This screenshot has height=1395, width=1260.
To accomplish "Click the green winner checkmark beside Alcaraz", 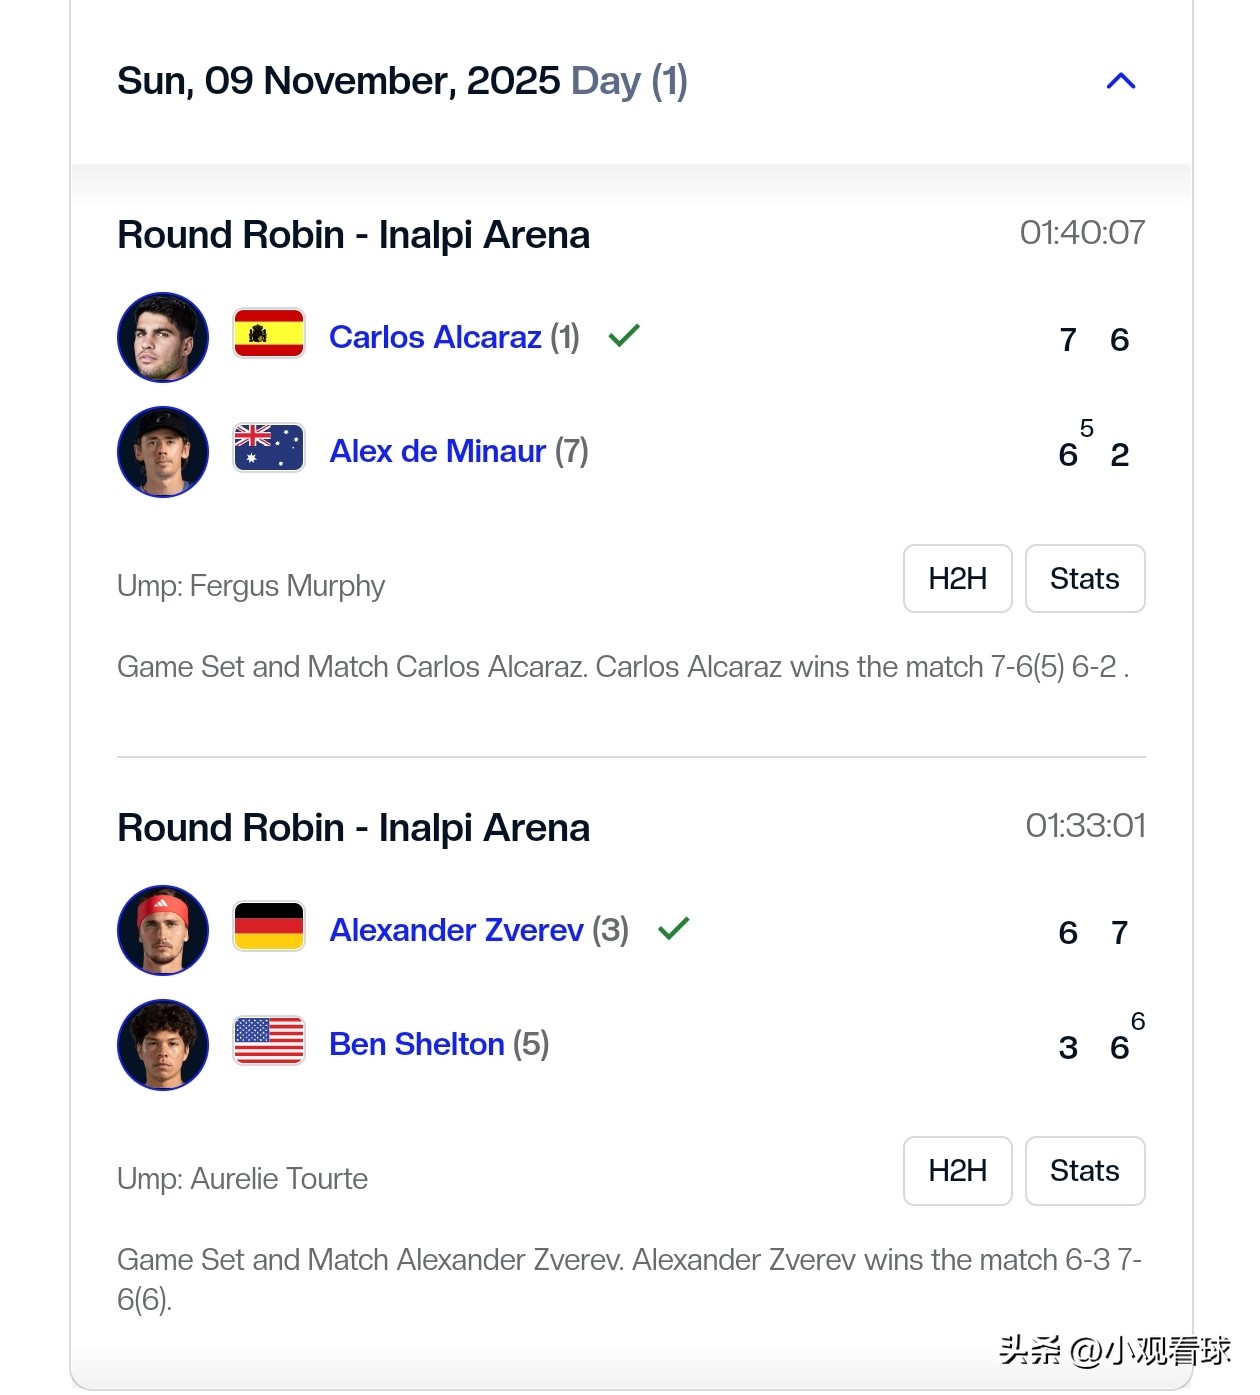I will [x=624, y=336].
